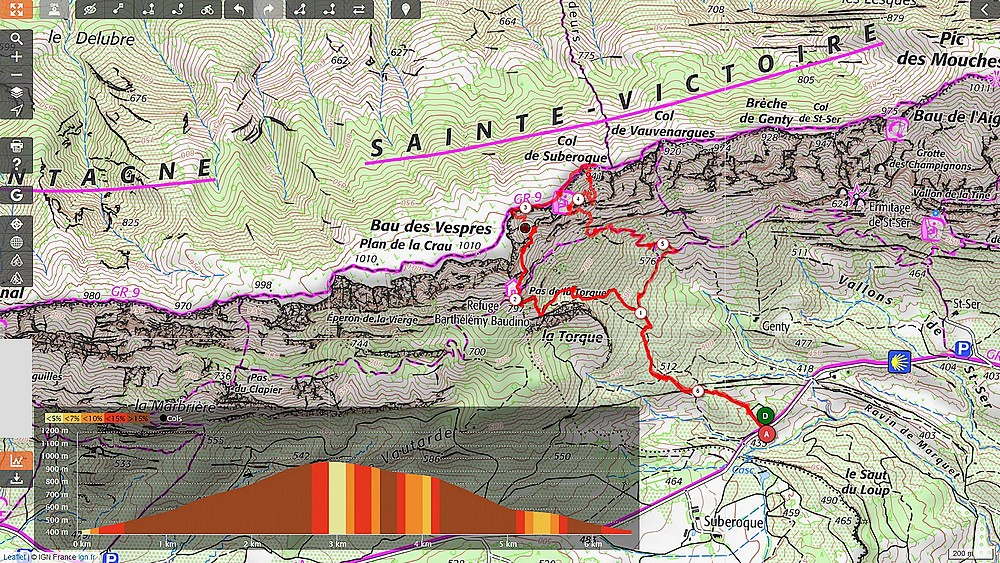
Task: Add a waypoint with the marker pin
Action: [x=406, y=9]
